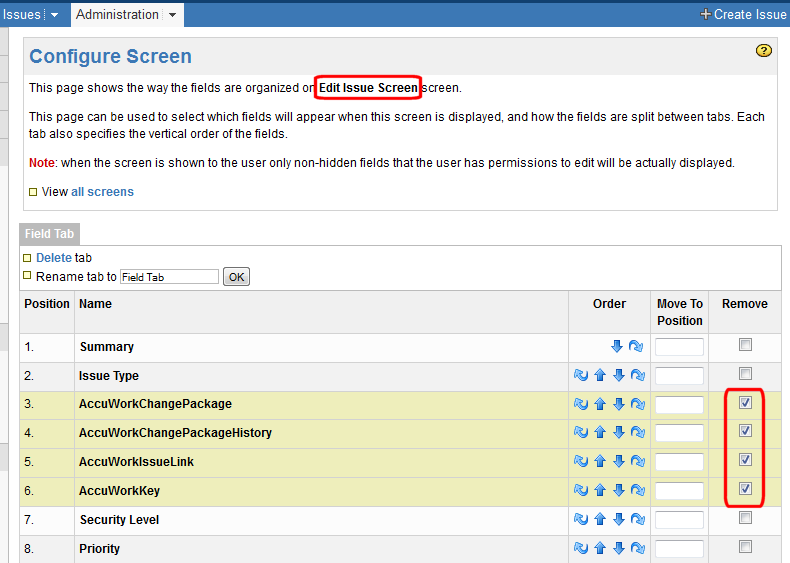The image size is (790, 563).
Task: Open the Administration dropdown arrow
Action: pyautogui.click(x=173, y=15)
